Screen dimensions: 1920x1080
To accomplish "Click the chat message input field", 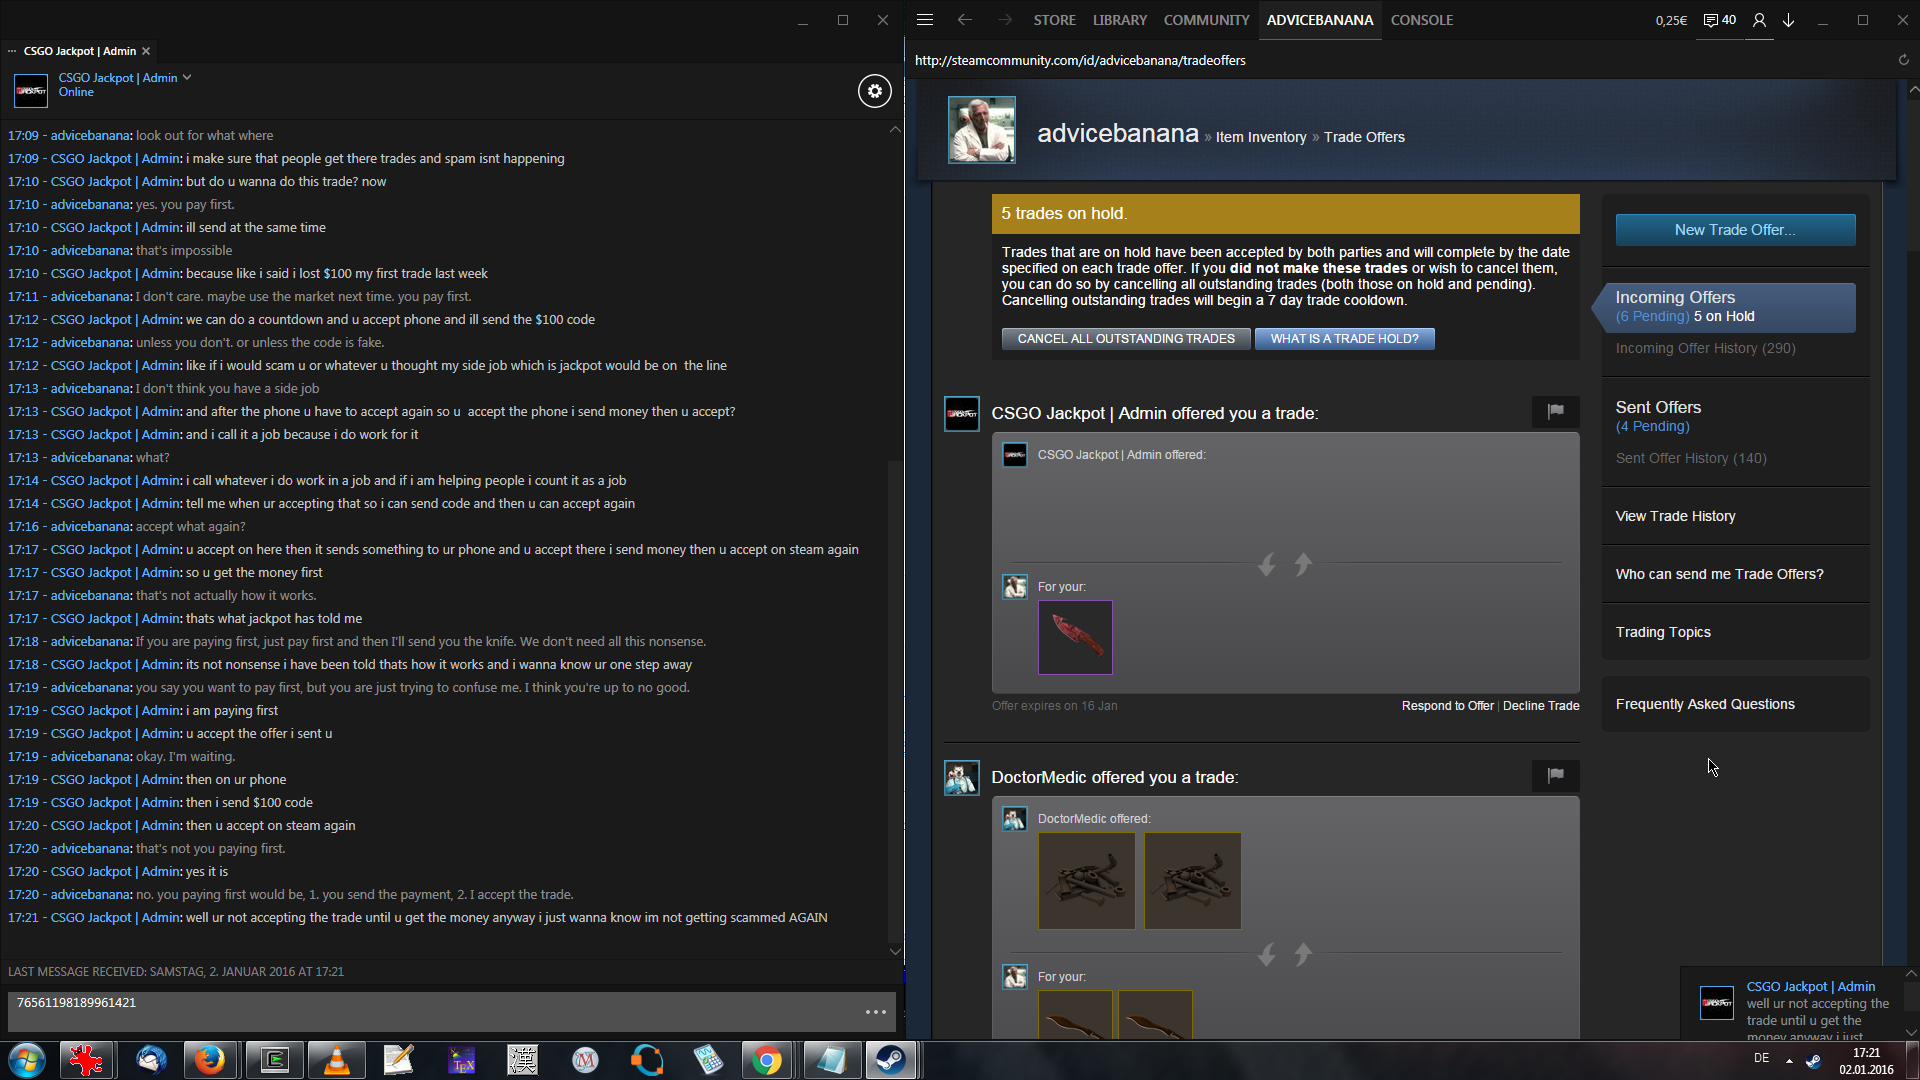I will point(430,1010).
